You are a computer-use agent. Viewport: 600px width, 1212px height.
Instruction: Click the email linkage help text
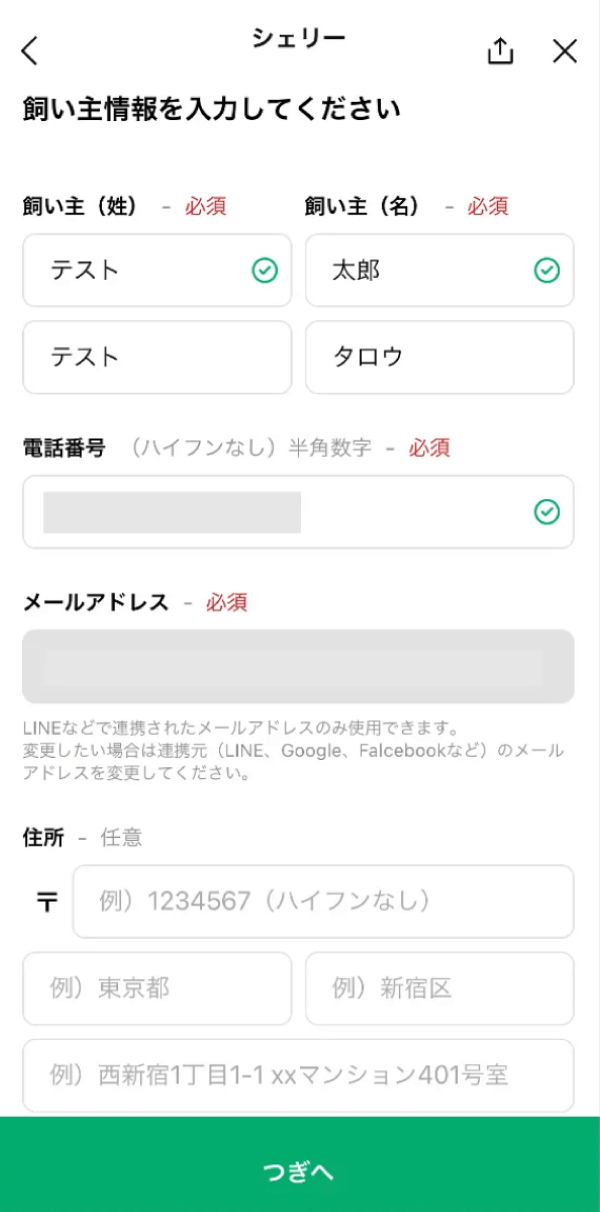coord(292,750)
